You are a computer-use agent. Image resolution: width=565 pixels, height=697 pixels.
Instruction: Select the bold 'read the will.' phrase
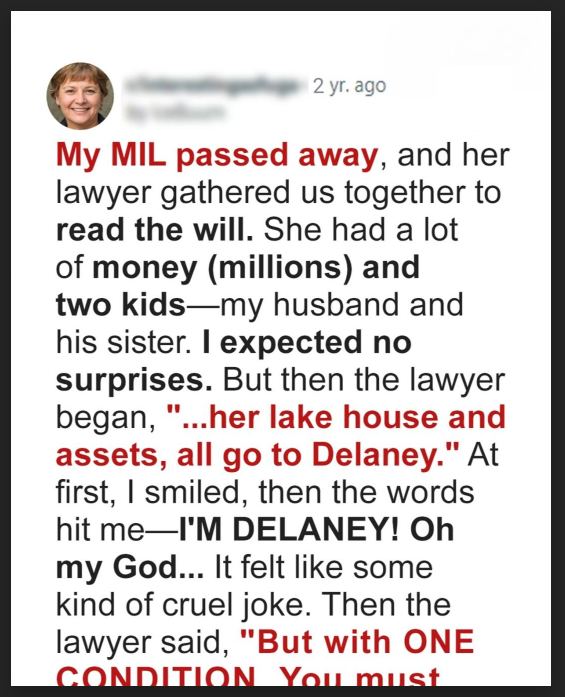tap(155, 230)
